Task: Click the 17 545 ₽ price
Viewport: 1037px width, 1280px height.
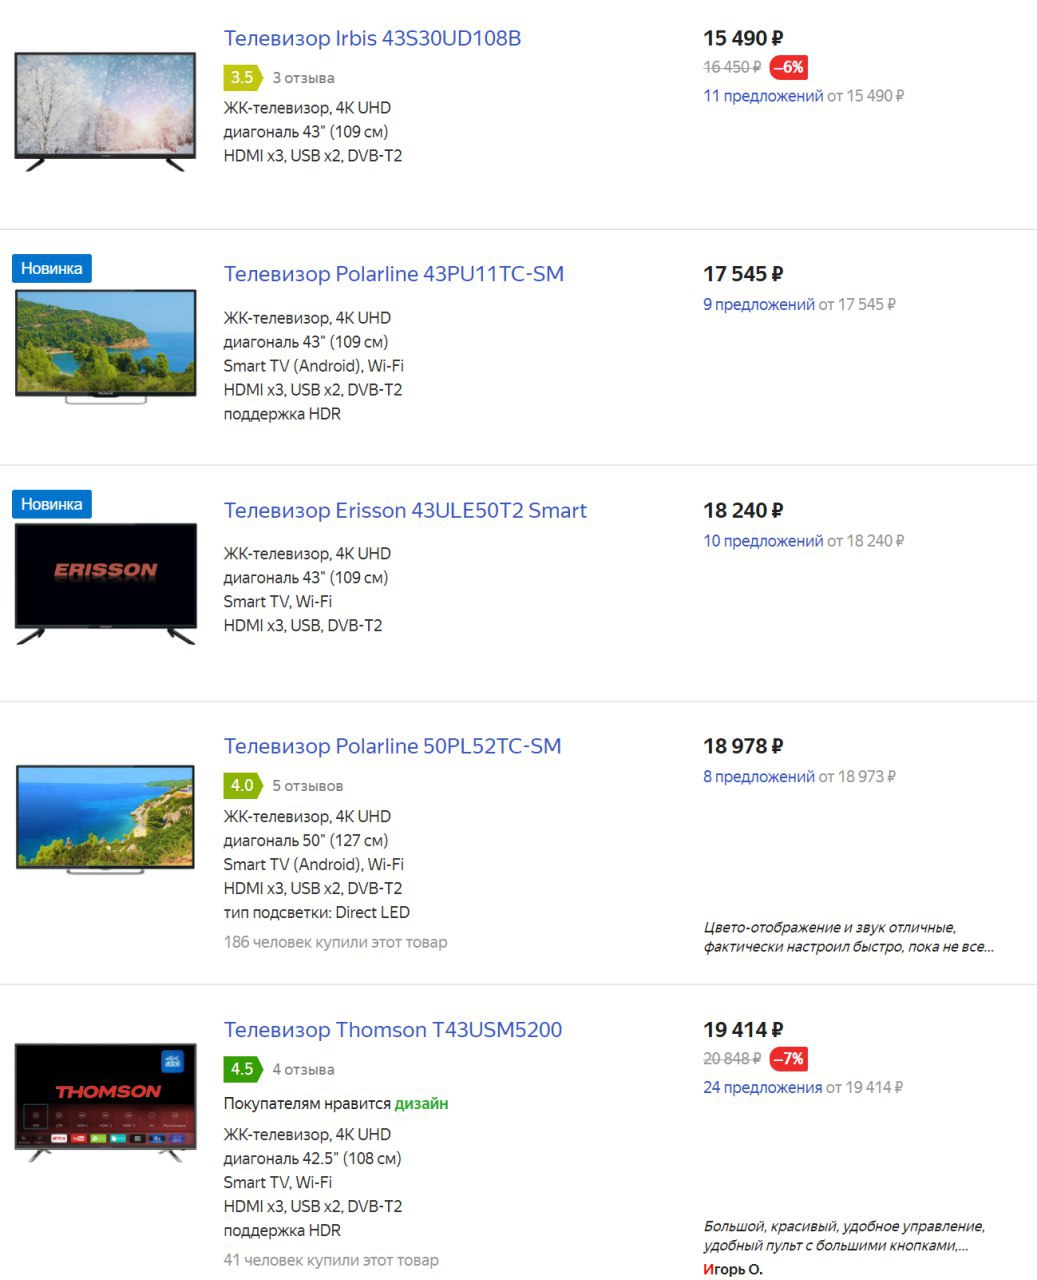Action: pos(743,274)
